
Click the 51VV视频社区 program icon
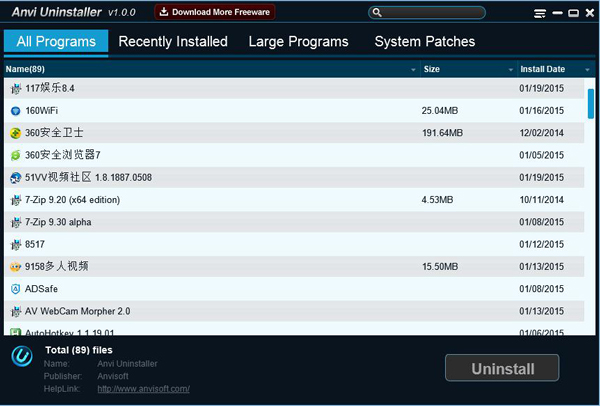15,178
